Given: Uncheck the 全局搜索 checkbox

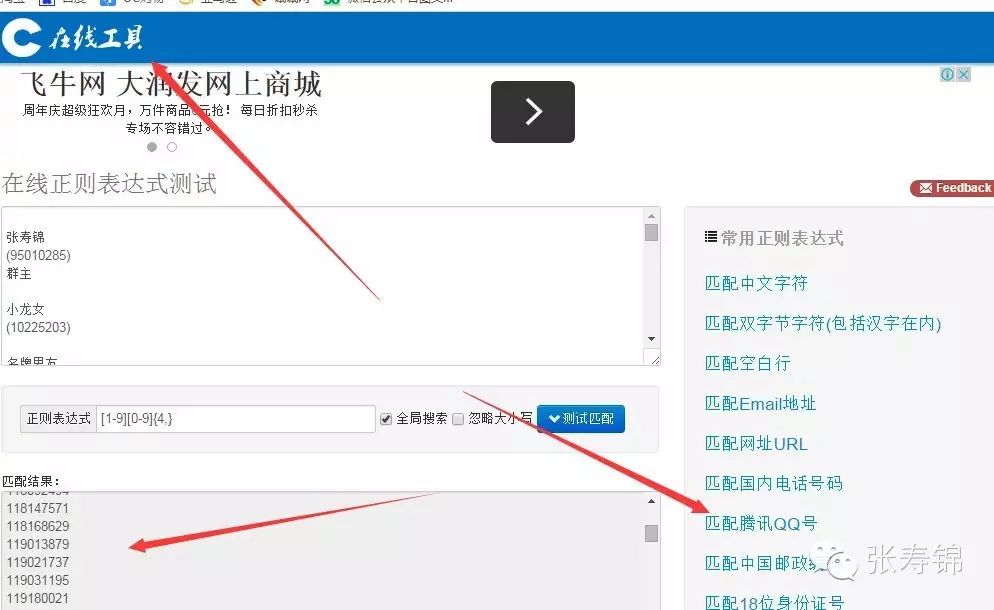Looking at the screenshot, I should [x=386, y=418].
